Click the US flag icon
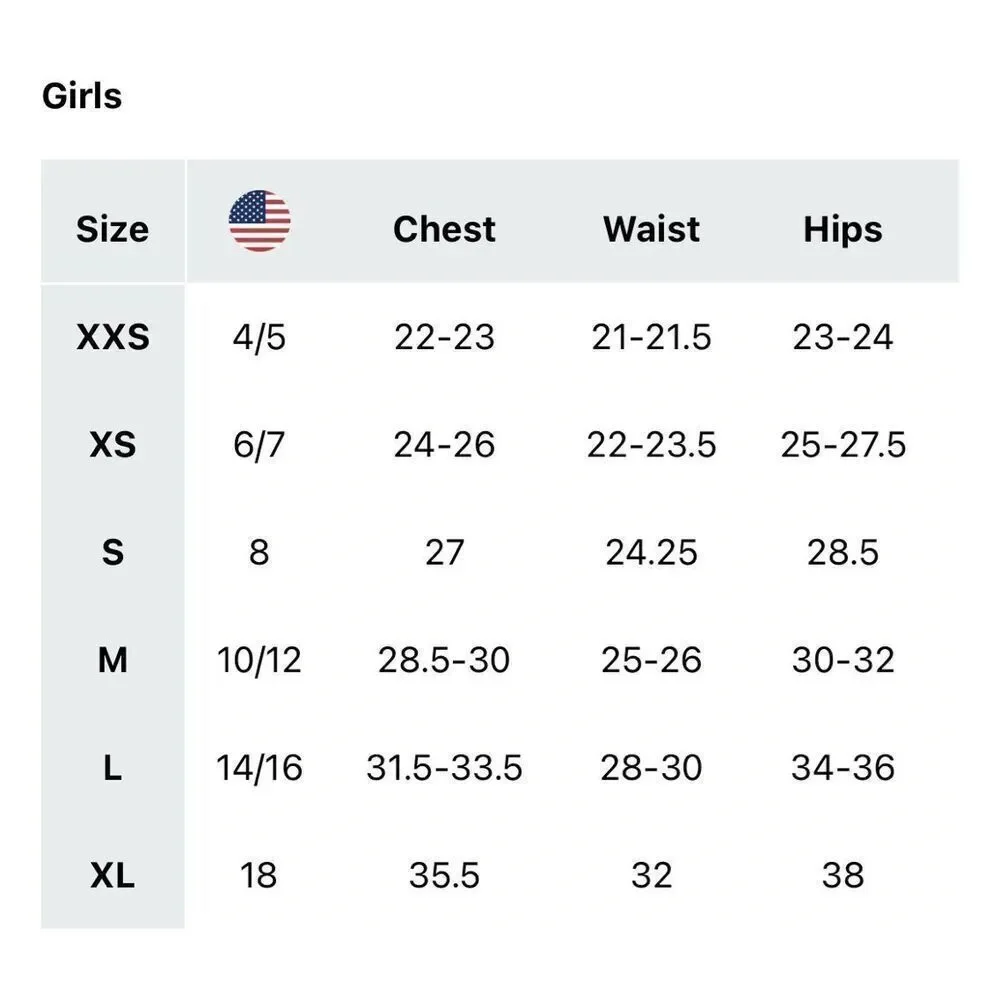This screenshot has height=1000, width=1000. click(259, 221)
